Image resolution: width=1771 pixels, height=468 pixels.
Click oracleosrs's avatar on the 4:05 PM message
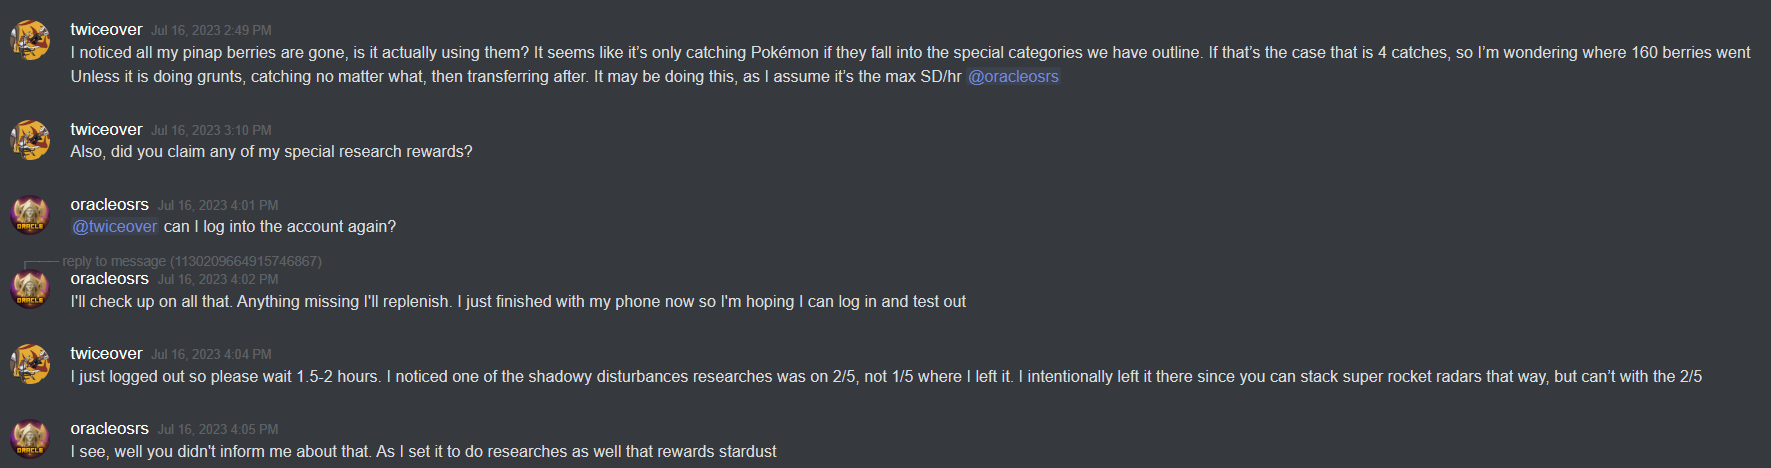pos(30,439)
